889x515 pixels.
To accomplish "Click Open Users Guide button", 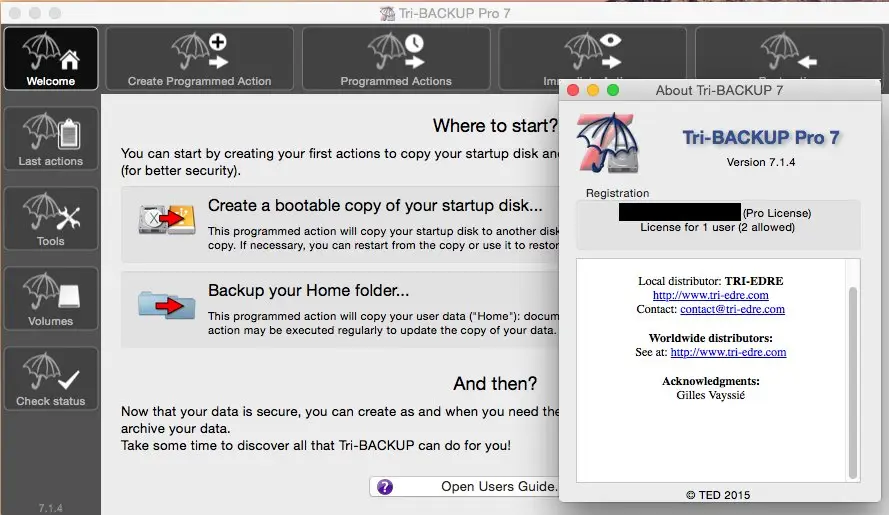I will 464,487.
